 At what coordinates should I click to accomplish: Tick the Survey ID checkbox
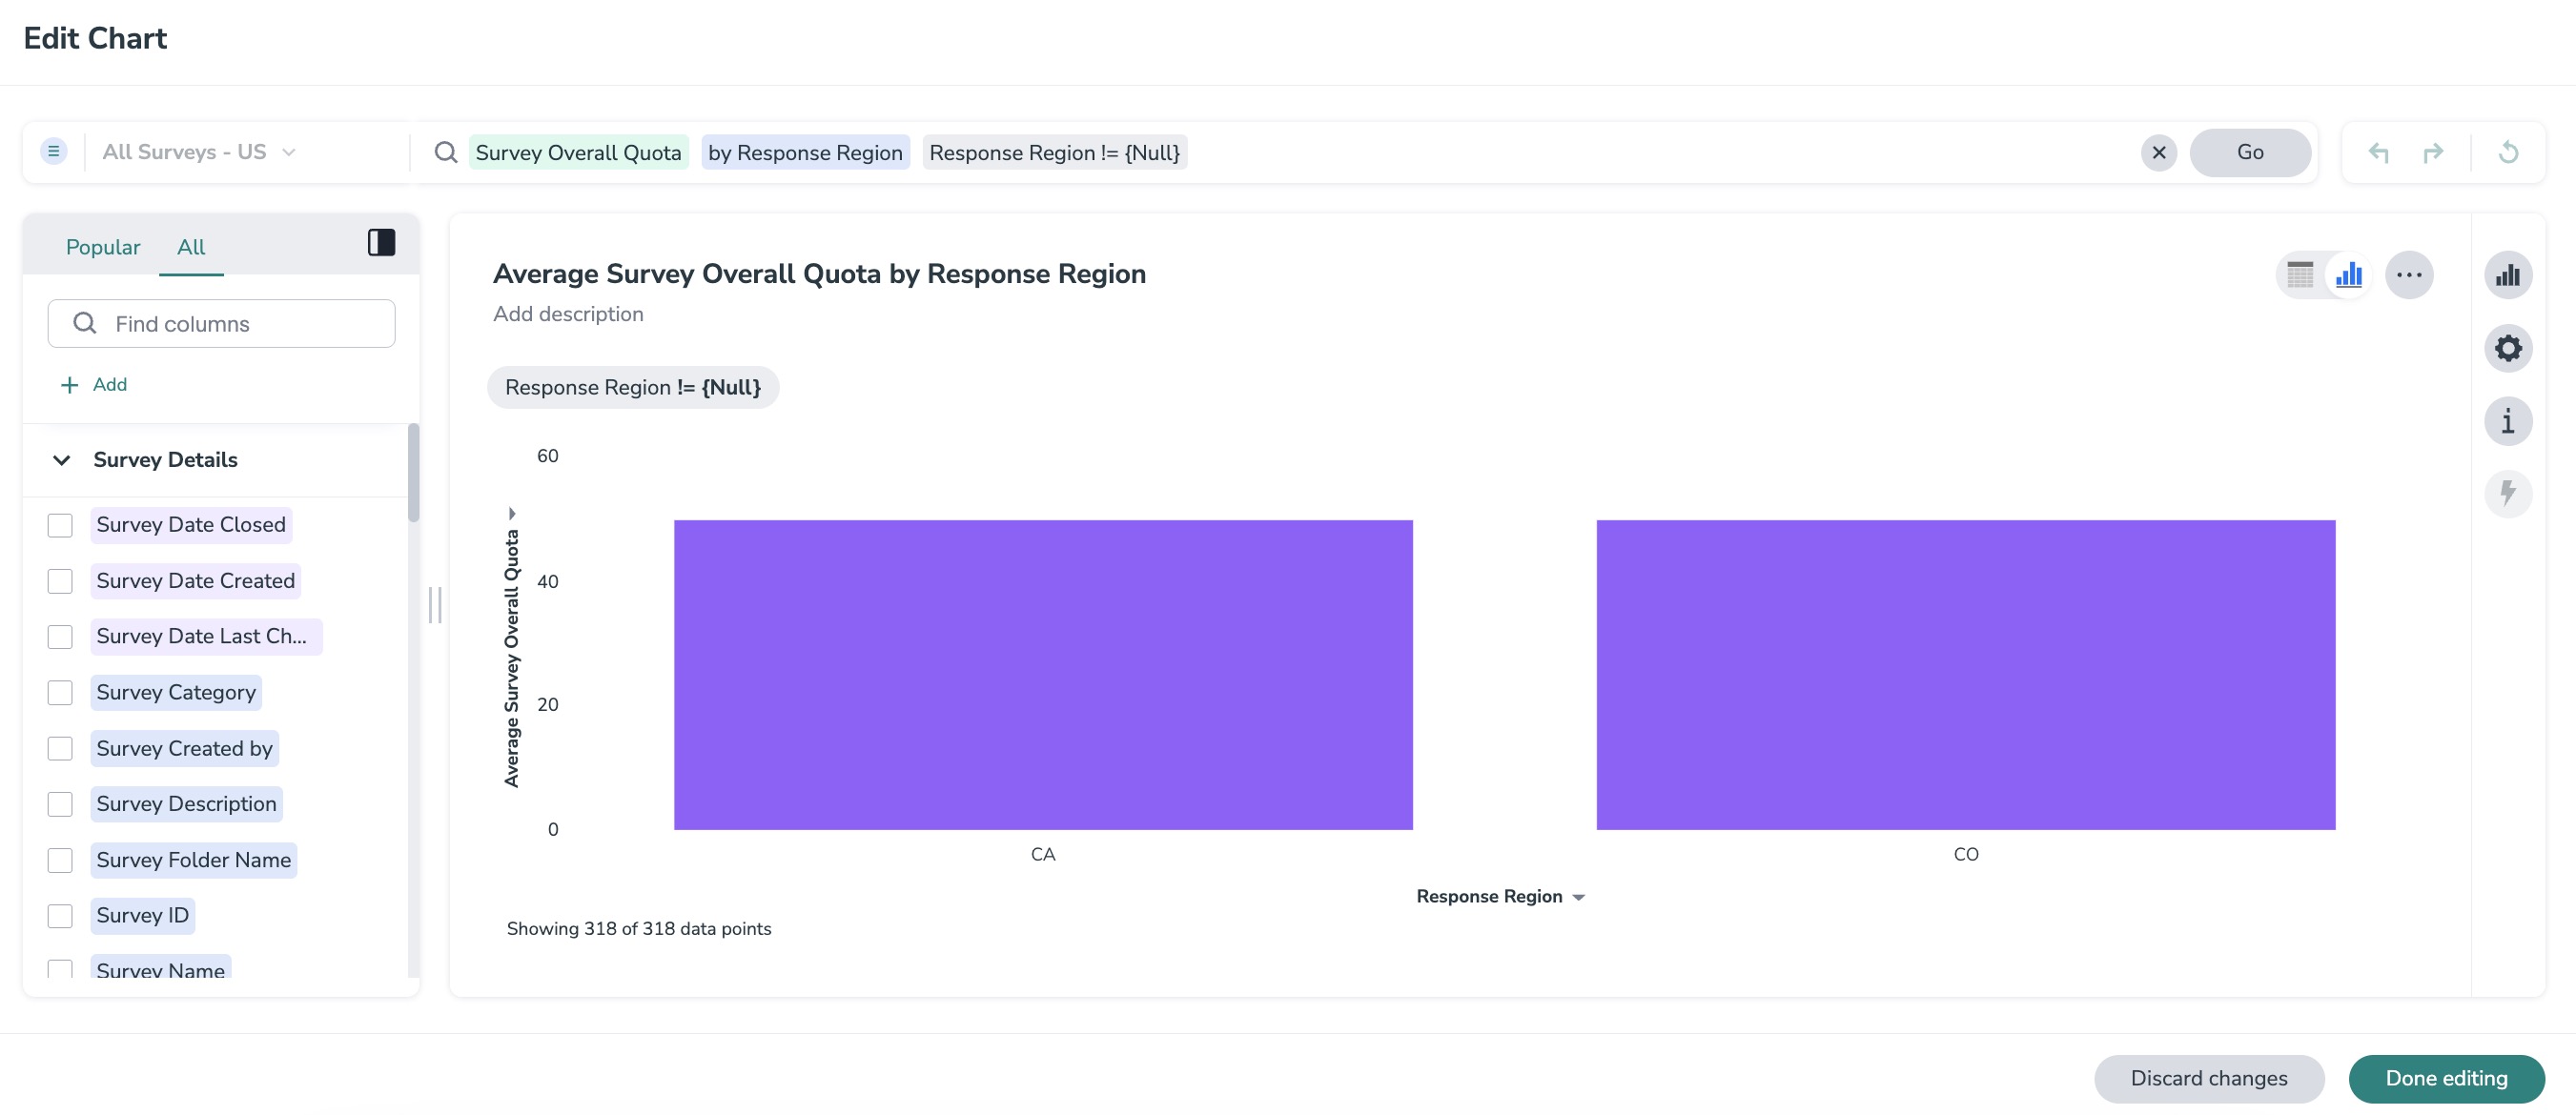click(60, 916)
